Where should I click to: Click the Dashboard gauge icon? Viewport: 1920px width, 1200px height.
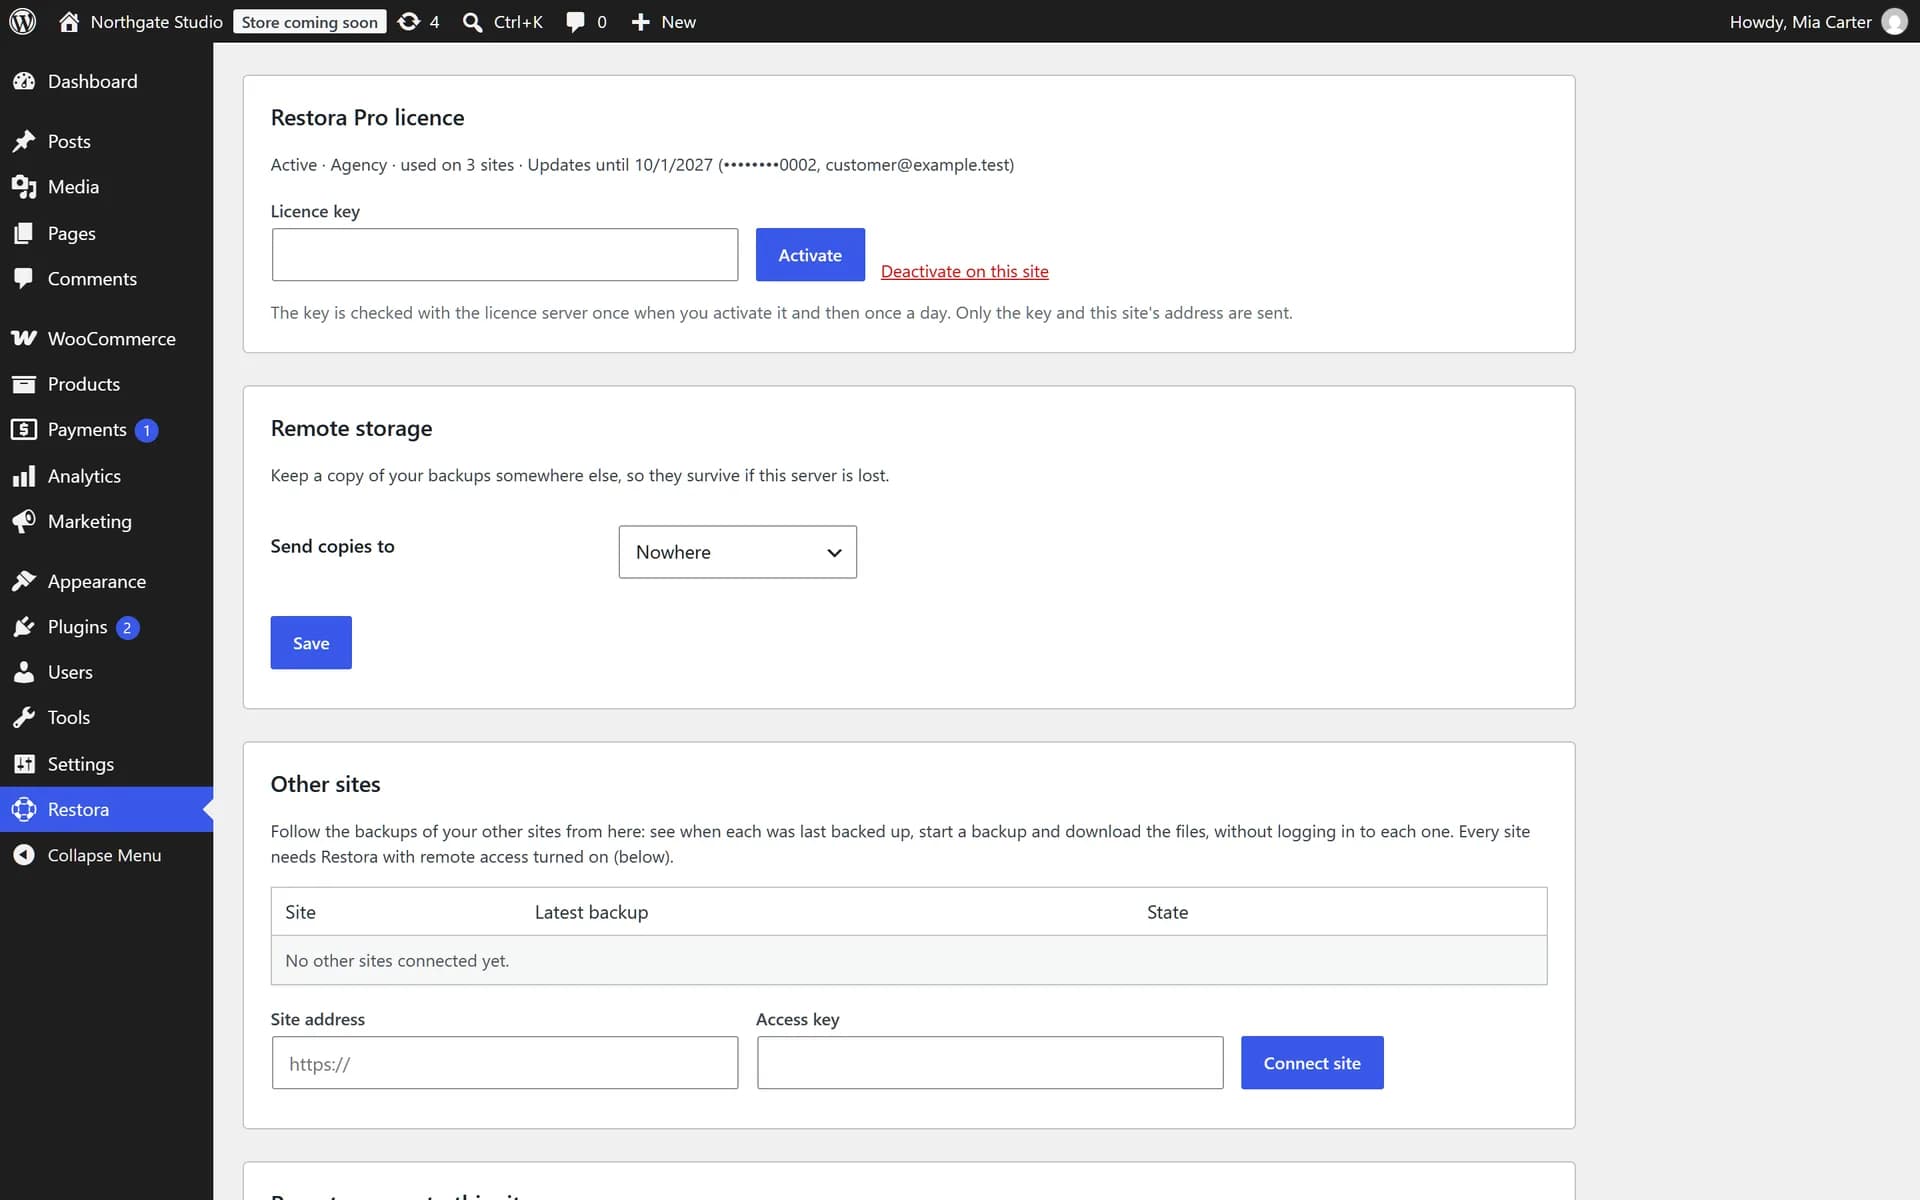coord(24,81)
